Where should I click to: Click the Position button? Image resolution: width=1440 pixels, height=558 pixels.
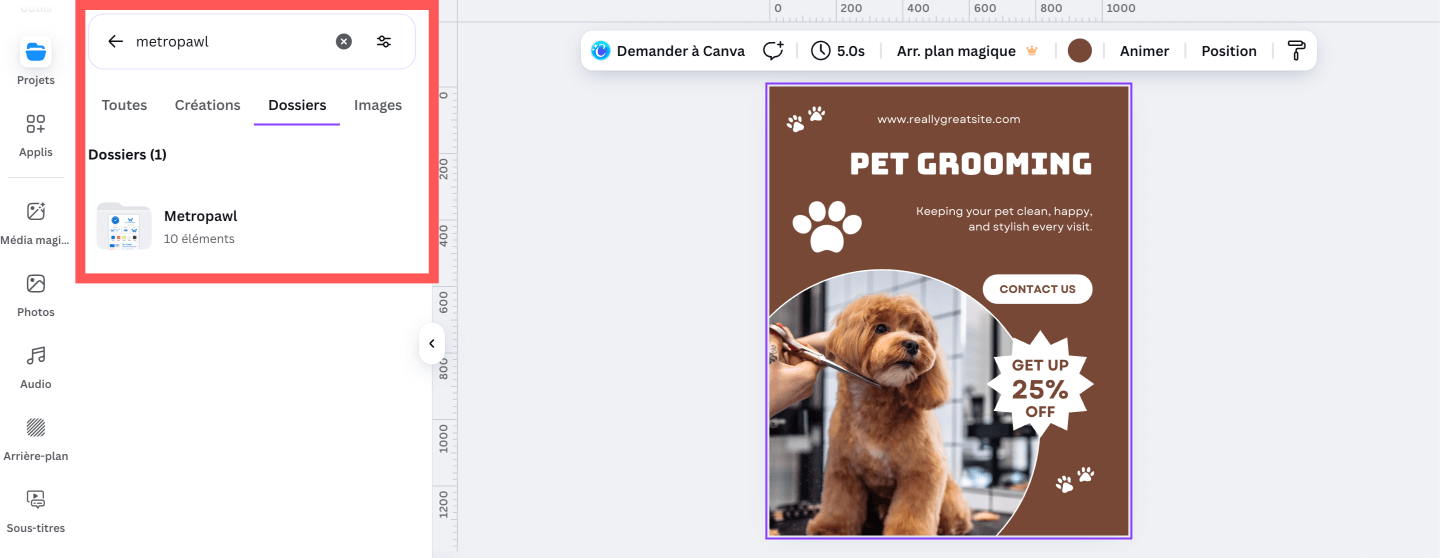click(x=1229, y=51)
